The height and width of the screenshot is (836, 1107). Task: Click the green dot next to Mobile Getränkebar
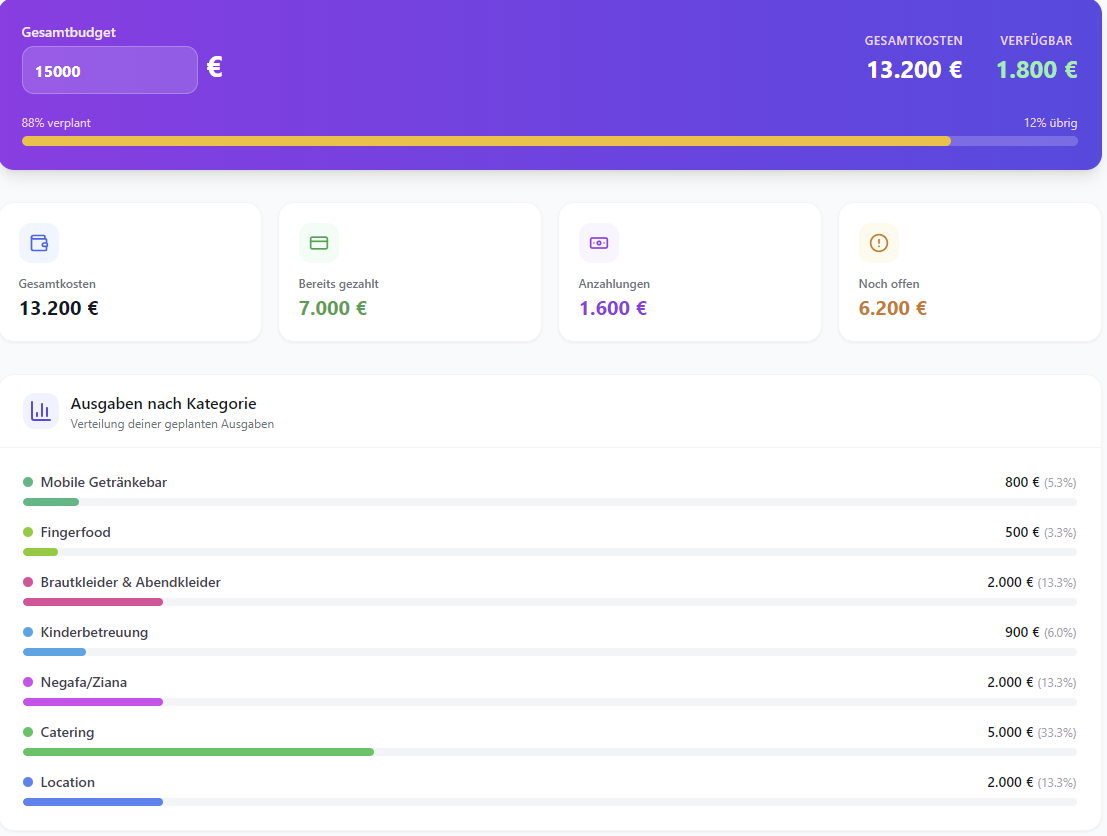click(28, 482)
